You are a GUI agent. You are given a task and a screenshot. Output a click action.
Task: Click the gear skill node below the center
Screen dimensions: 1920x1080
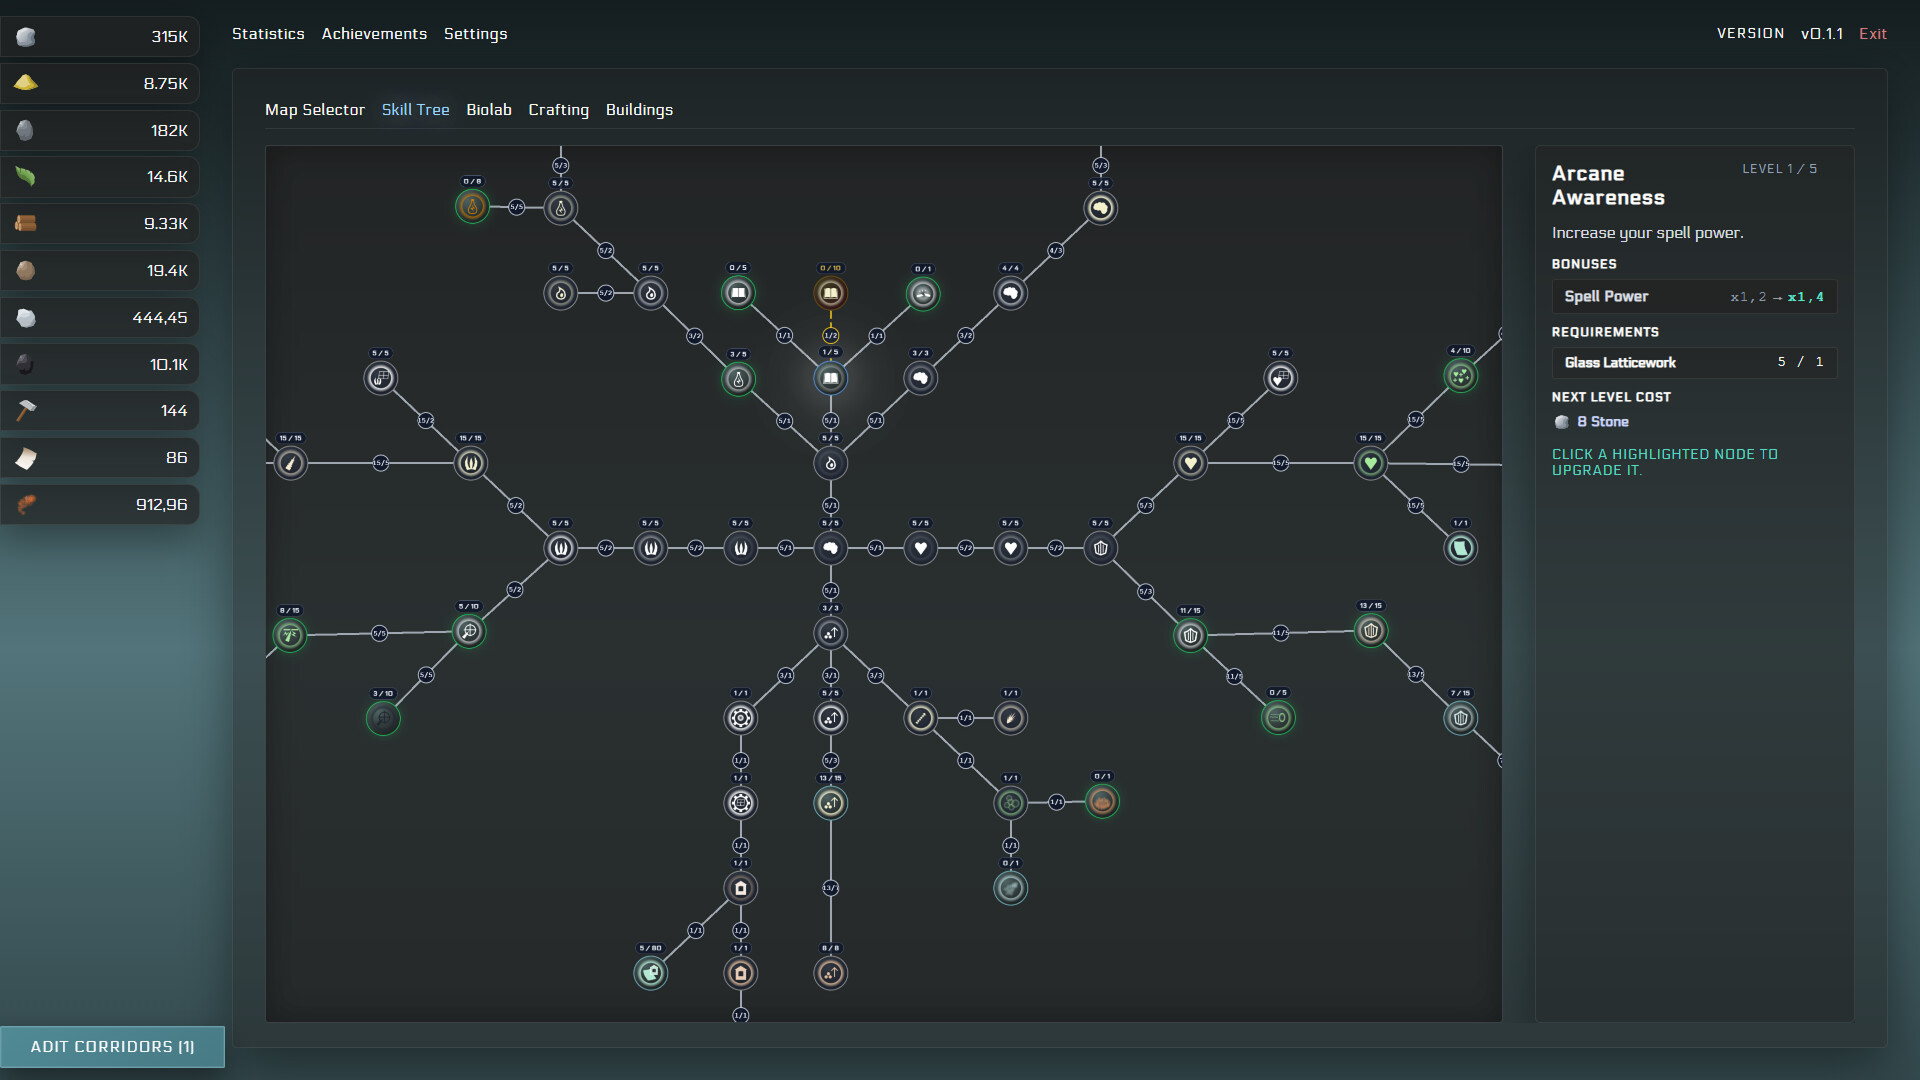[x=740, y=718]
